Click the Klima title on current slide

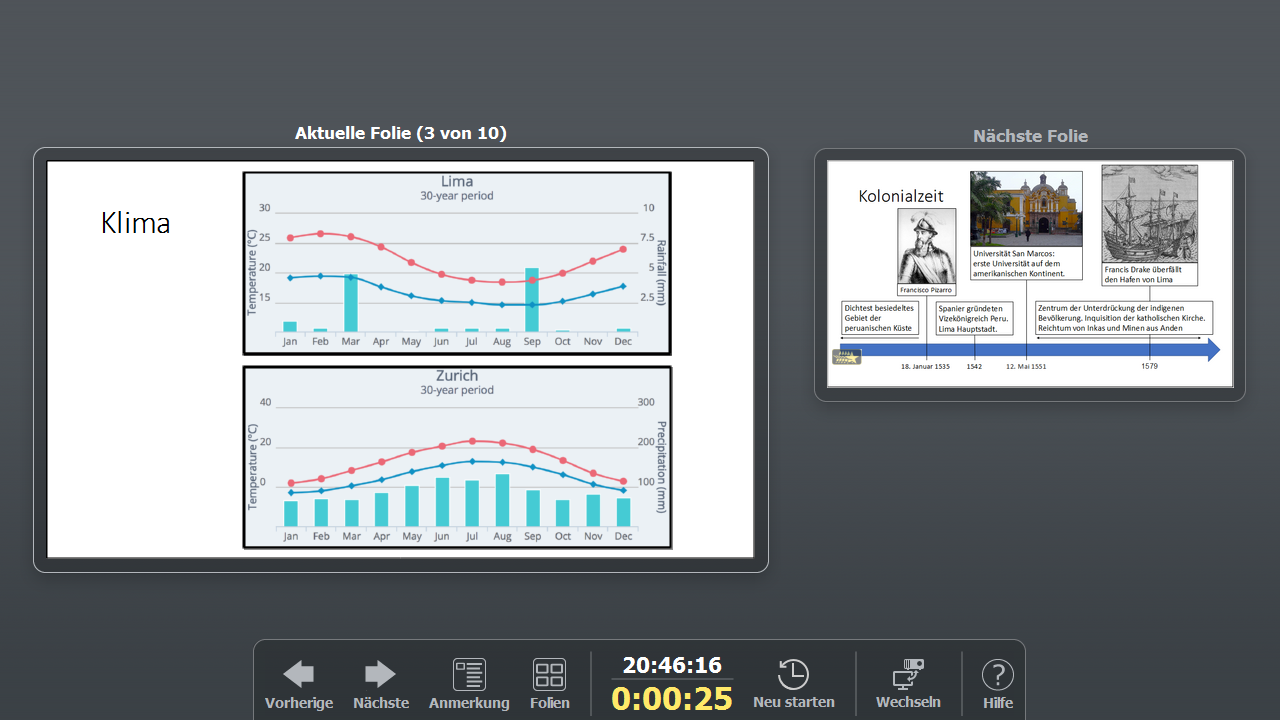coord(135,223)
